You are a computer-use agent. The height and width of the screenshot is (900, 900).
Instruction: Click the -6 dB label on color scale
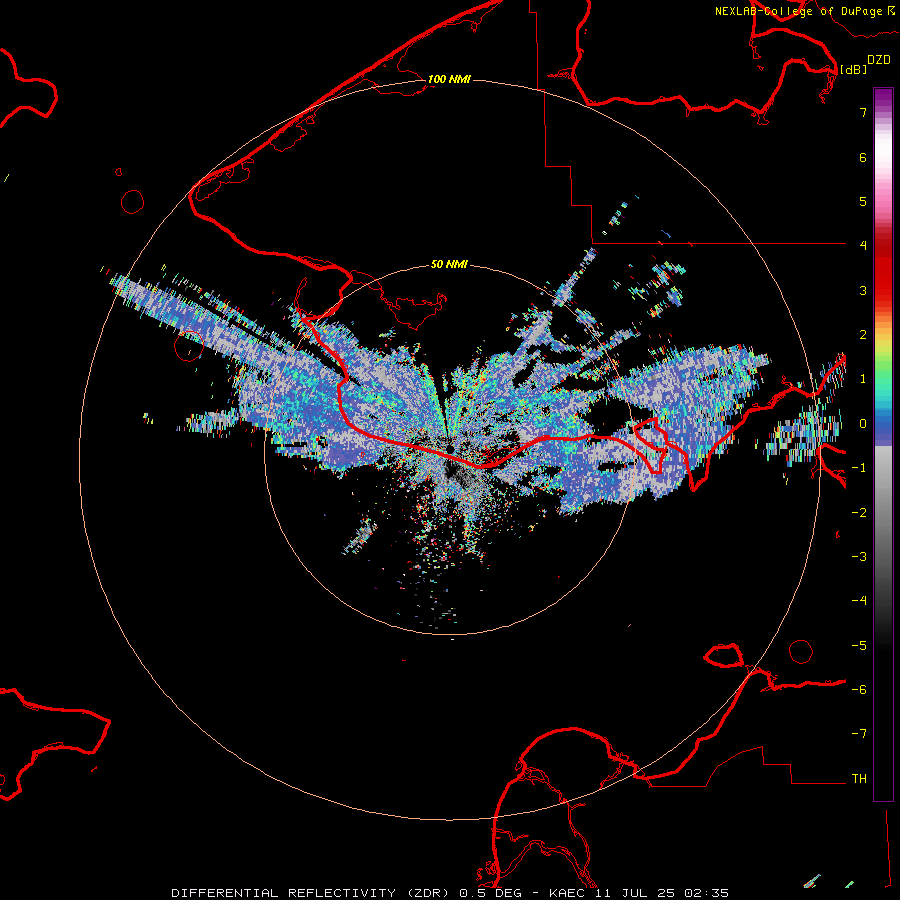(859, 690)
